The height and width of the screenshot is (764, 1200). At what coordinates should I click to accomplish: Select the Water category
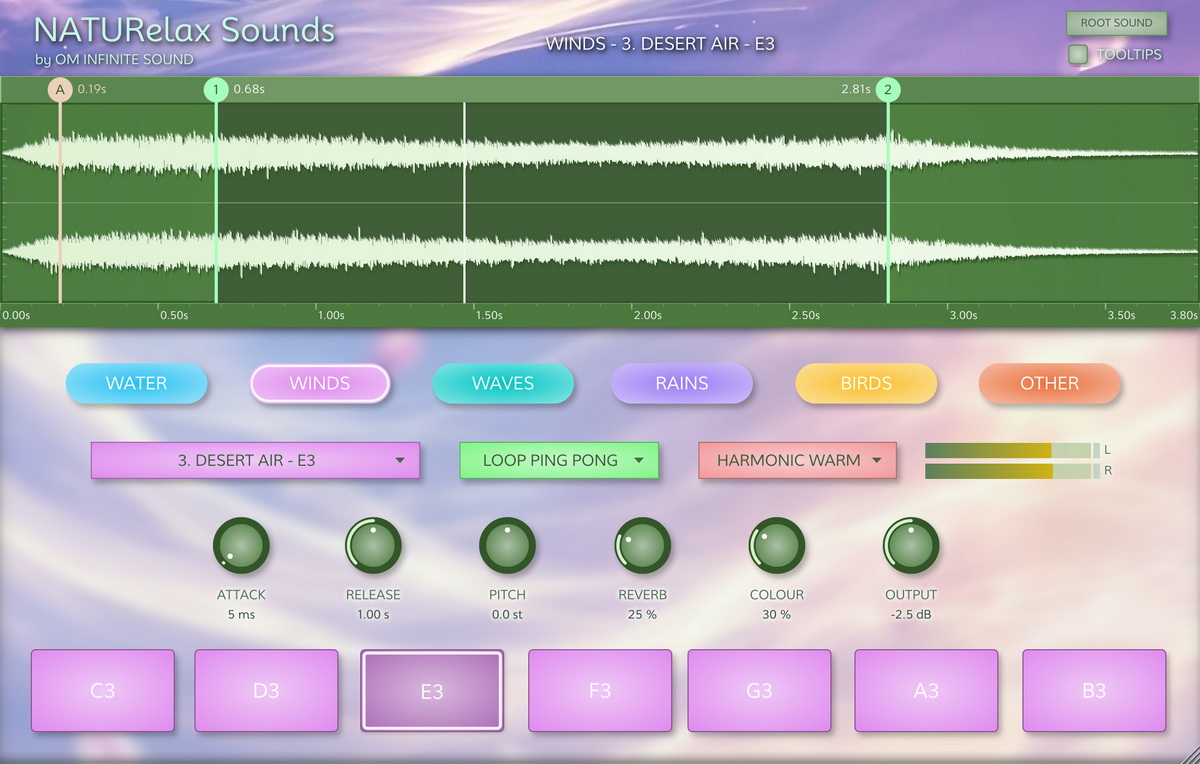137,383
